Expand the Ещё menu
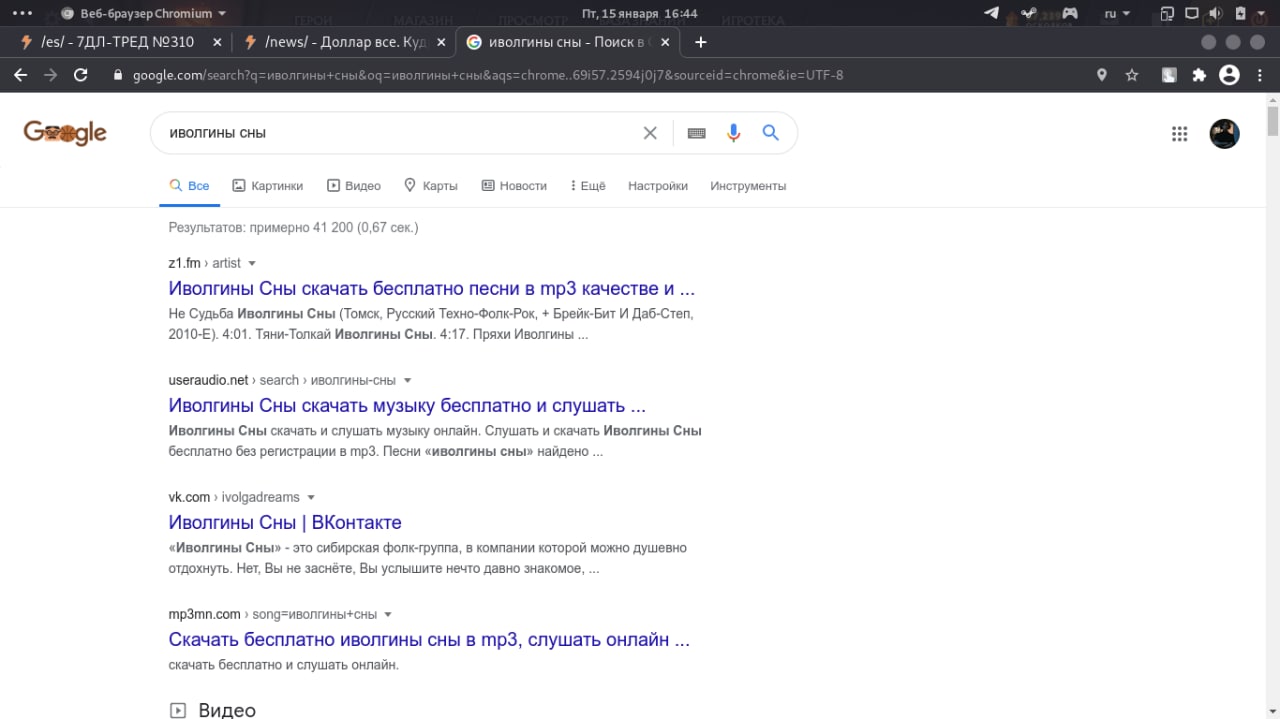The image size is (1280, 719). click(588, 186)
